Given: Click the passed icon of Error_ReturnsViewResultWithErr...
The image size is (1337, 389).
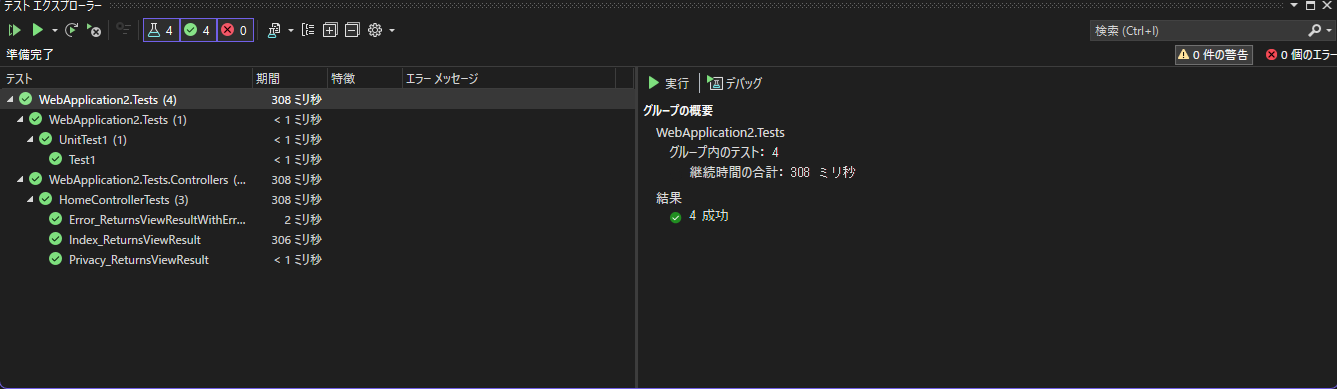Looking at the screenshot, I should point(56,219).
